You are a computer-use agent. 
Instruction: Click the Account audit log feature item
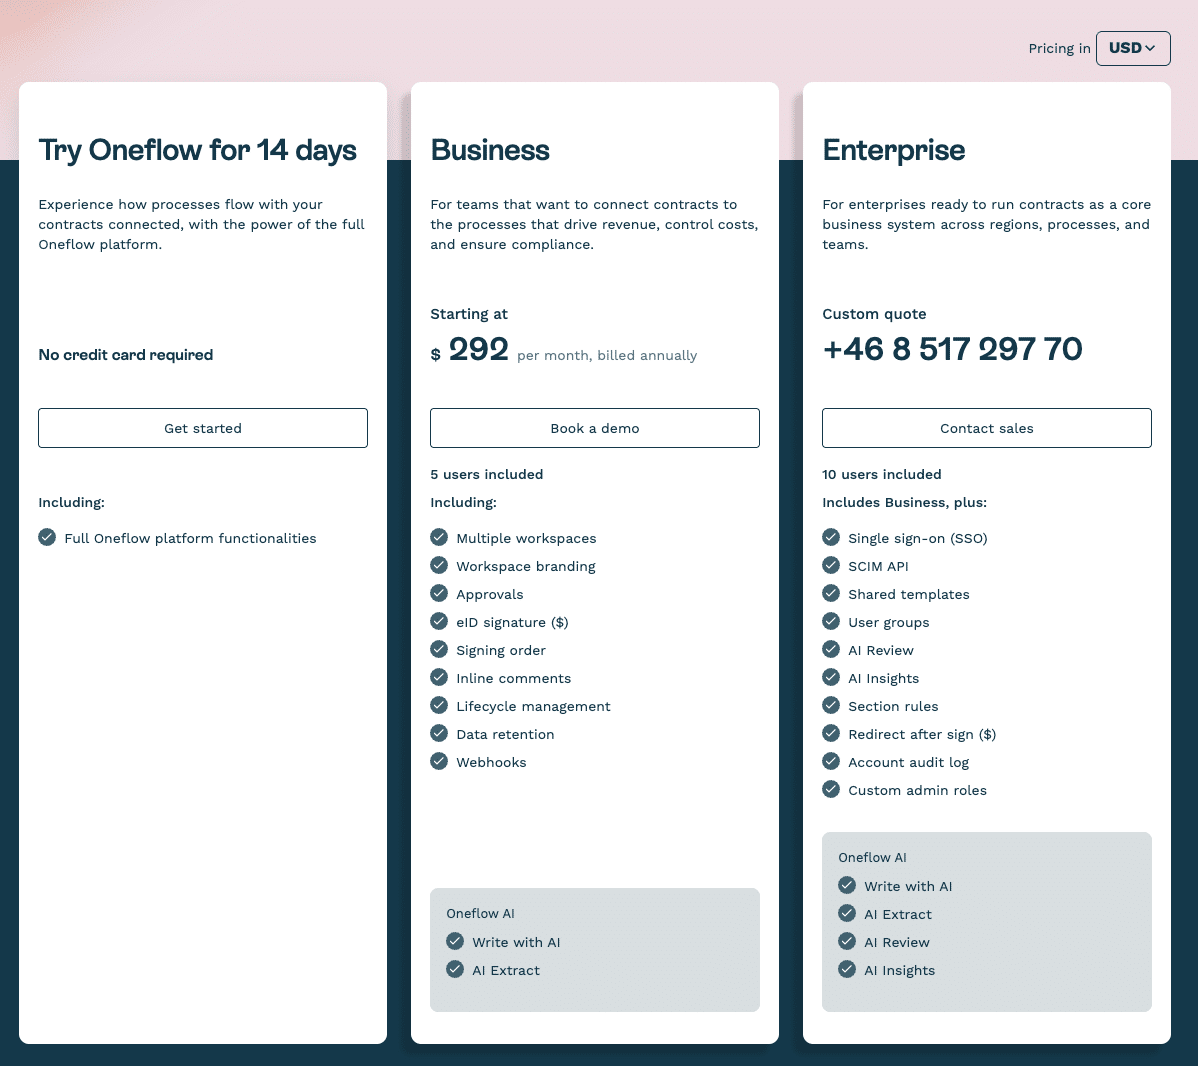pos(908,762)
